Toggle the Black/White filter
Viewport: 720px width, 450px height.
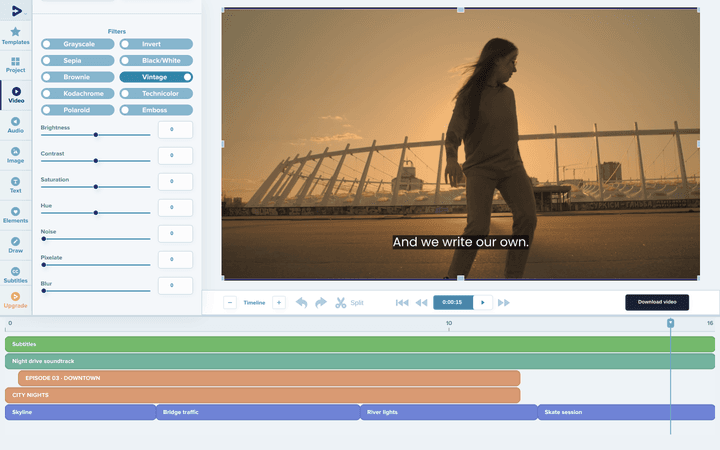[x=156, y=61]
